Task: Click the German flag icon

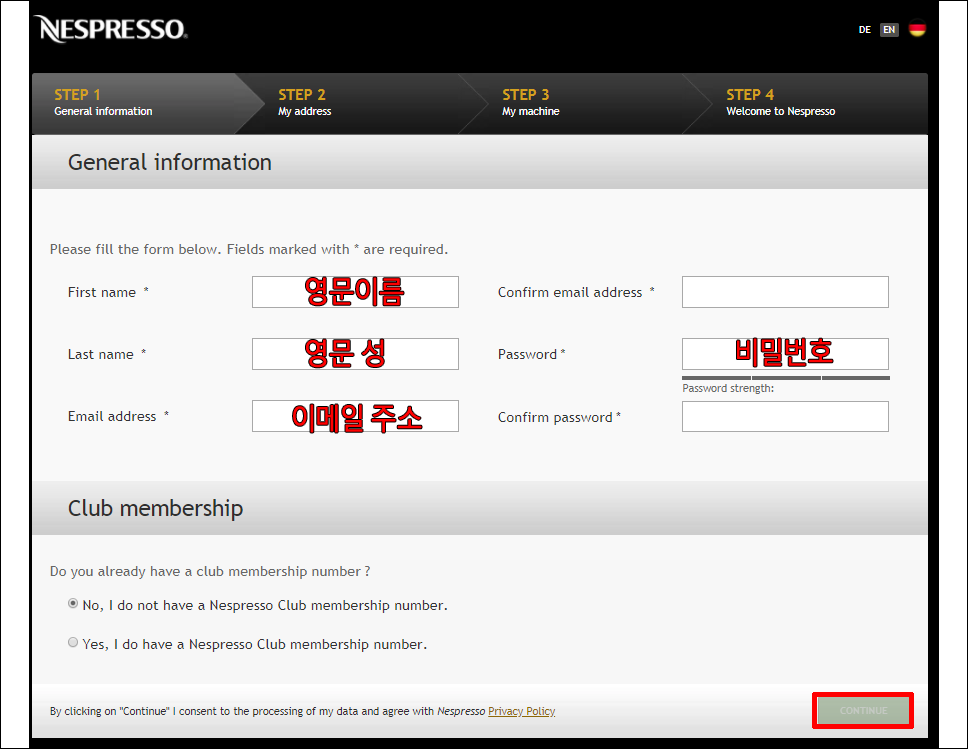Action: tap(917, 29)
